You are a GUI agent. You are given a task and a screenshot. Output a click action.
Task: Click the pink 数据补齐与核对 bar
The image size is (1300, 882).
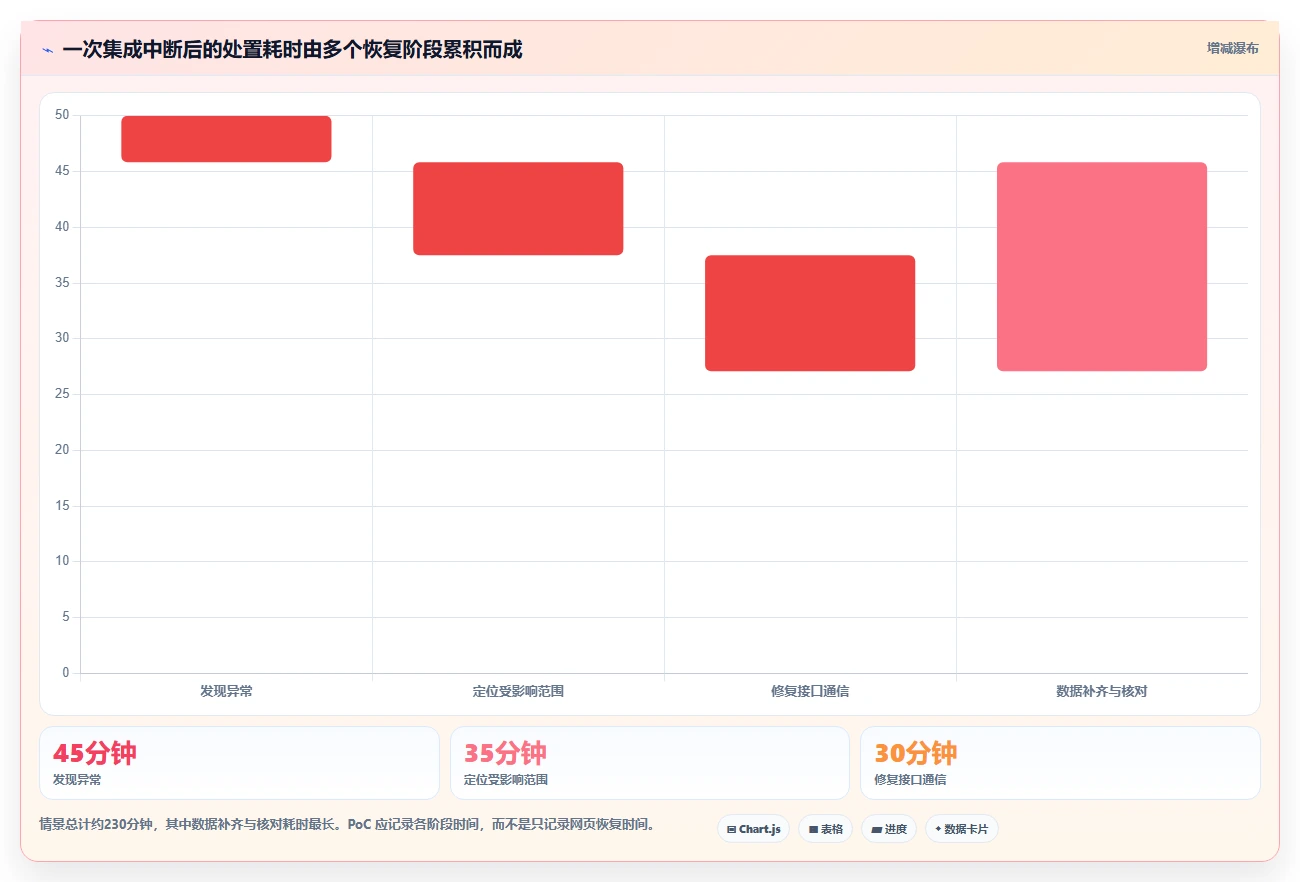click(1102, 267)
